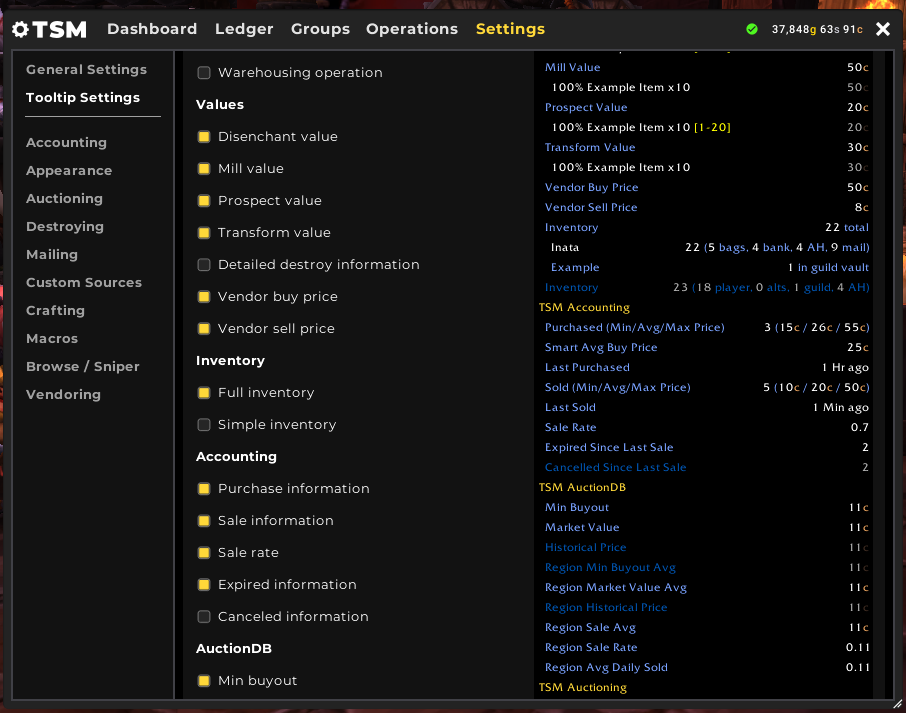The image size is (906, 713).
Task: Click the Last Purchased tooltip line
Action: click(x=706, y=367)
